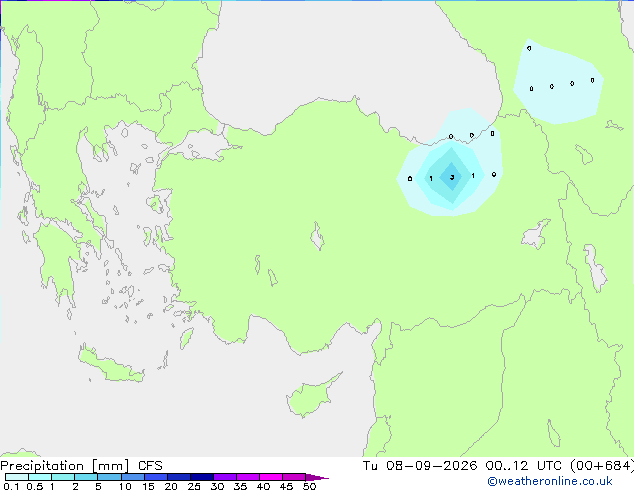Click the island of Crete on the map
The width and height of the screenshot is (634, 490).
pos(111,365)
